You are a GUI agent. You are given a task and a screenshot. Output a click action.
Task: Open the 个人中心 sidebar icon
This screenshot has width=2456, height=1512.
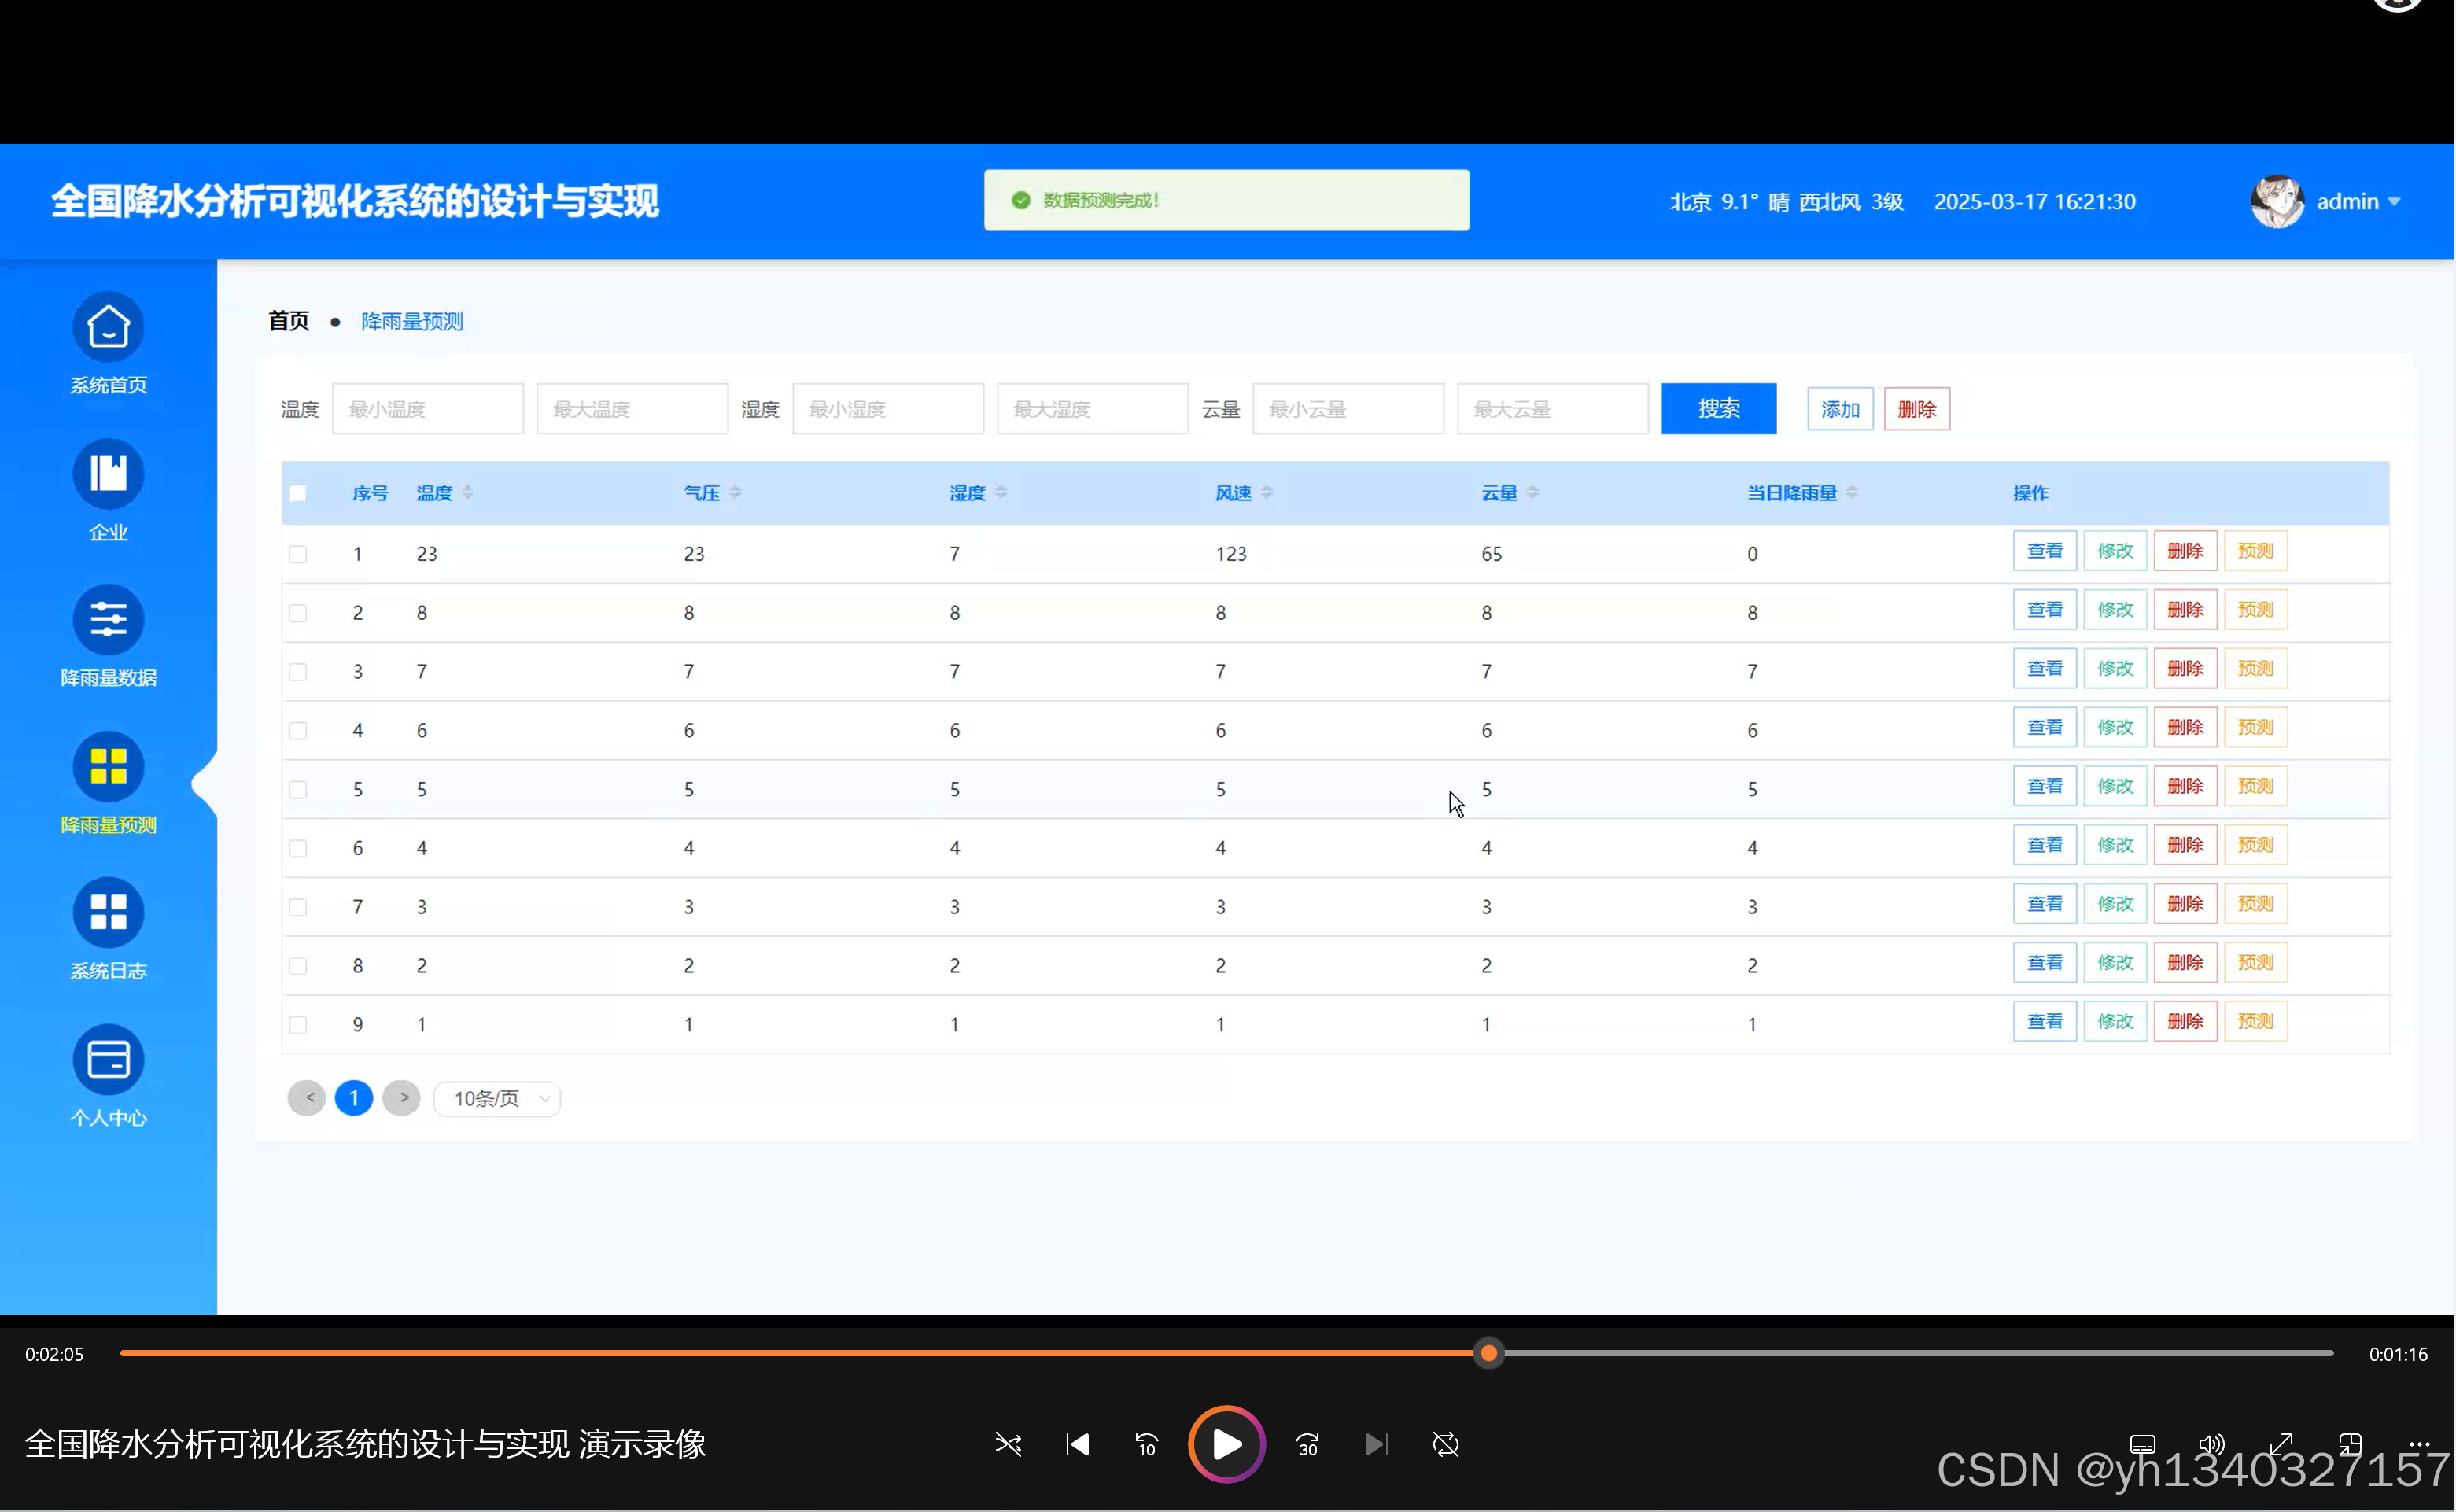click(x=108, y=1060)
